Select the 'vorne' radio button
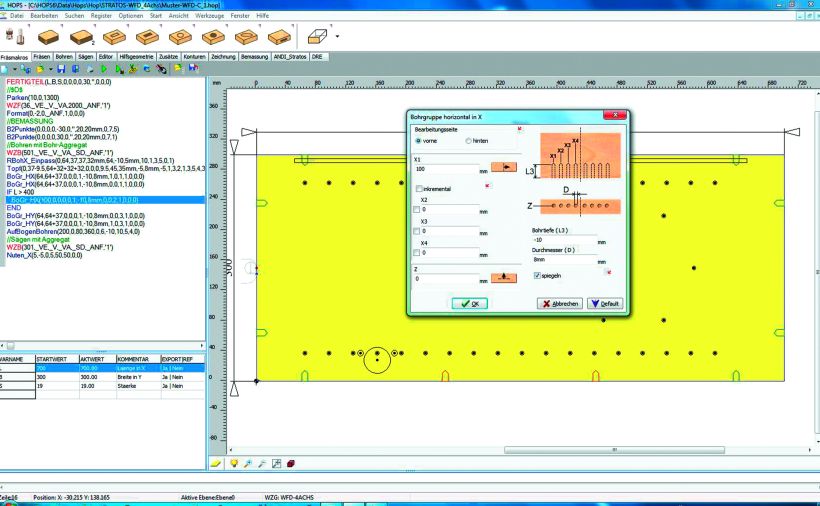Screen dimensions: 820x506 pos(418,141)
